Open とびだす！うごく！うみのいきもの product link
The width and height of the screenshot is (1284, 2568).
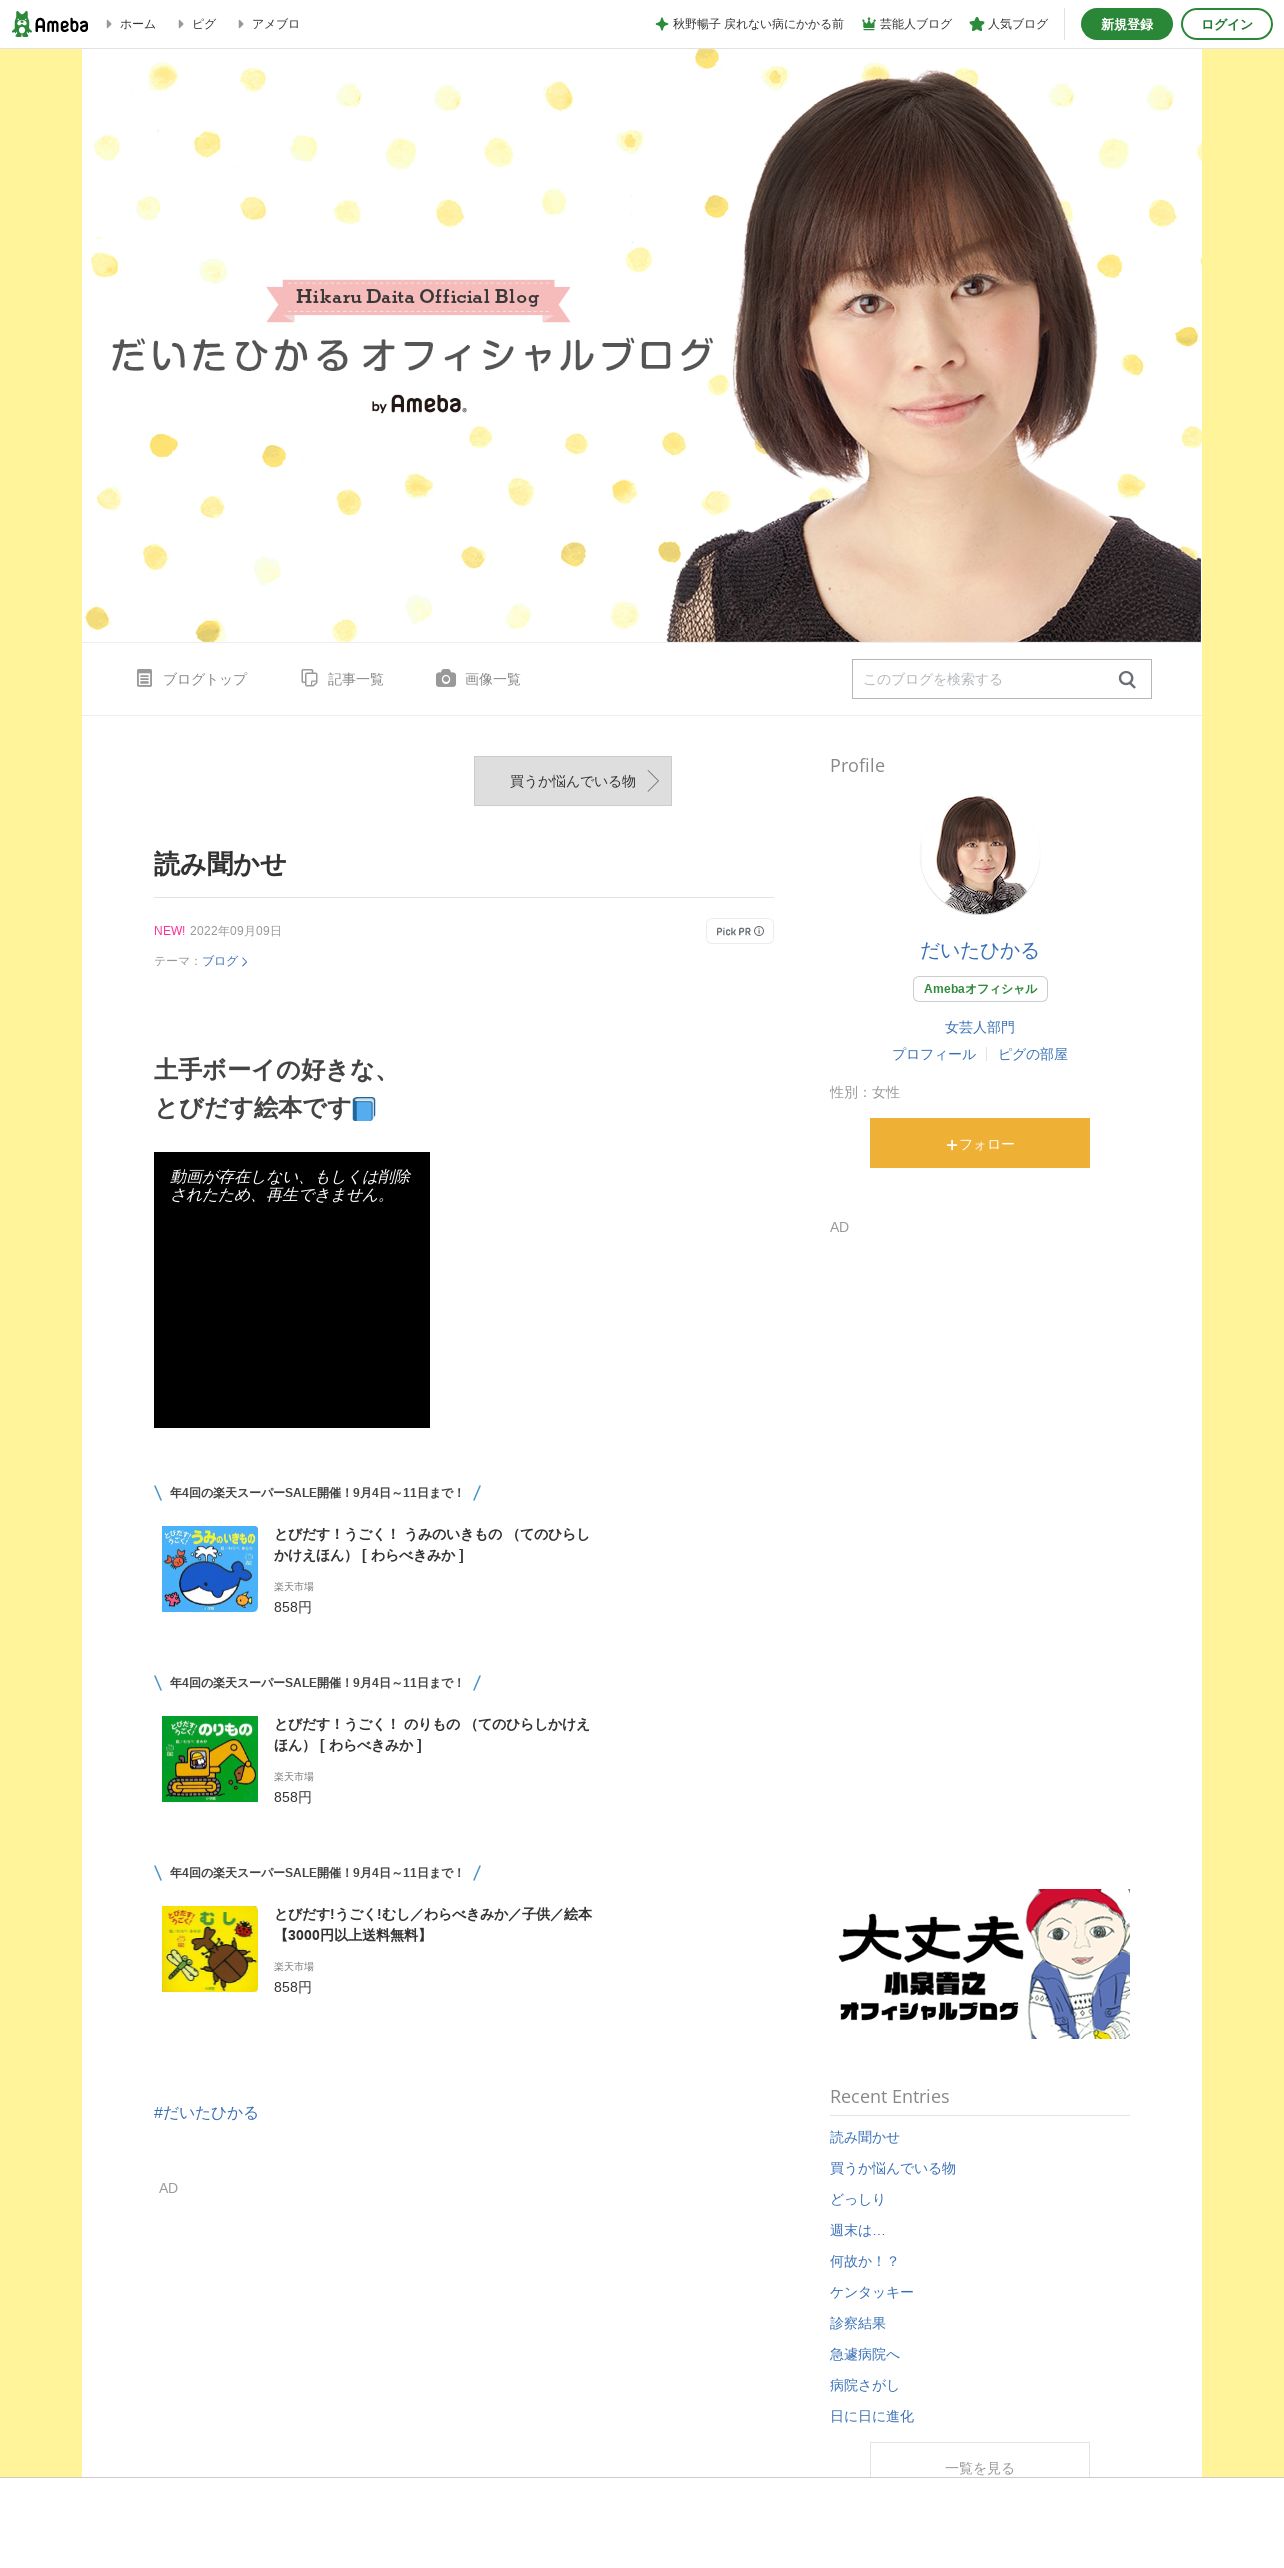432,1544
